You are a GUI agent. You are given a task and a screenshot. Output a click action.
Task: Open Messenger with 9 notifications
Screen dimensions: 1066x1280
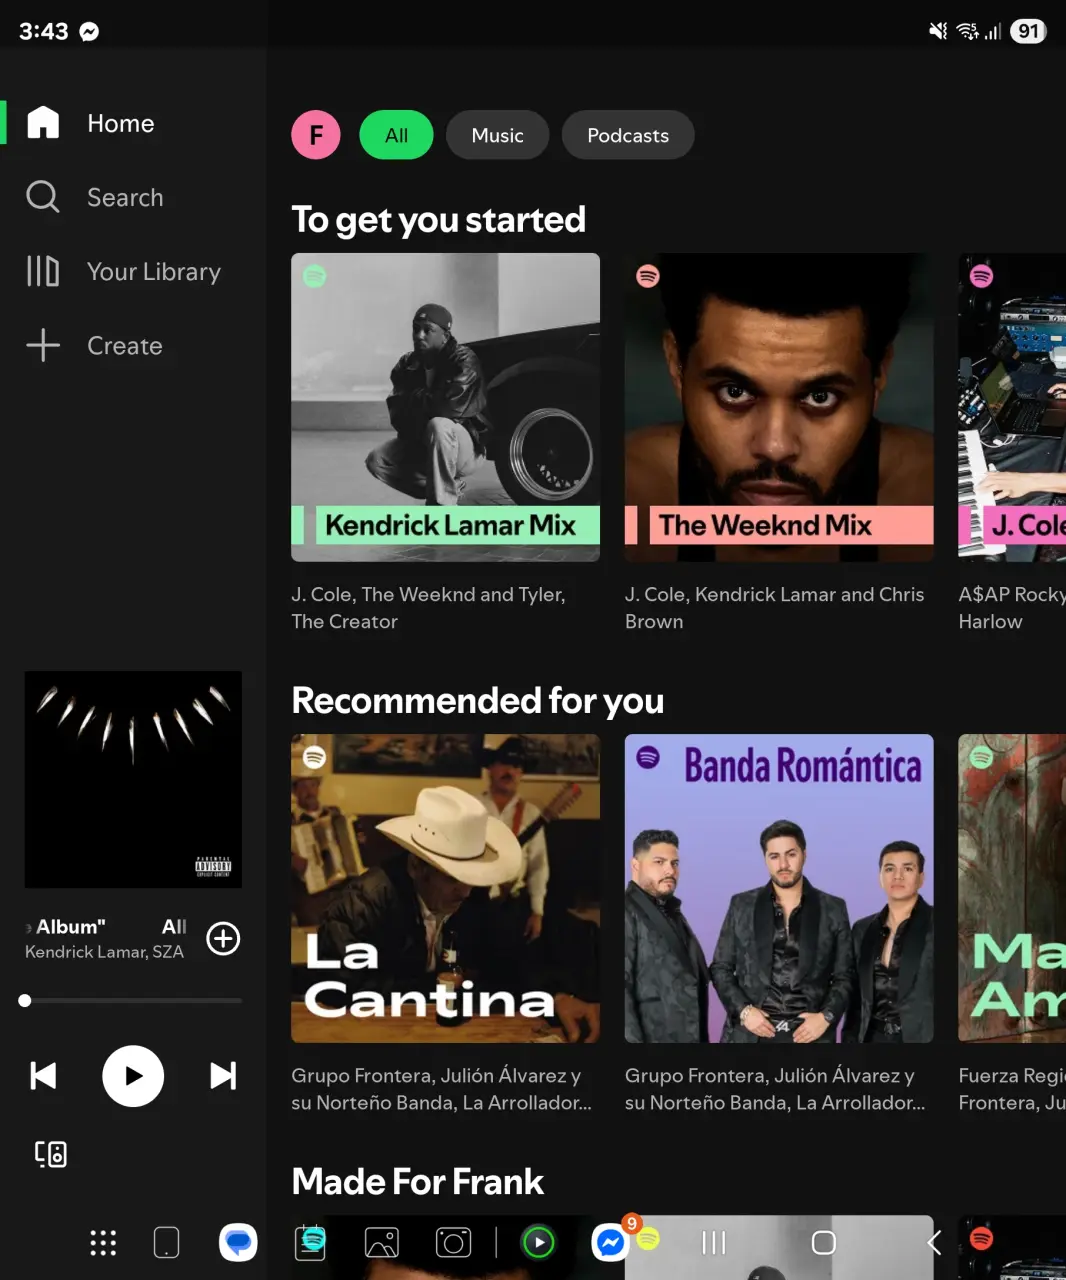(x=611, y=1241)
